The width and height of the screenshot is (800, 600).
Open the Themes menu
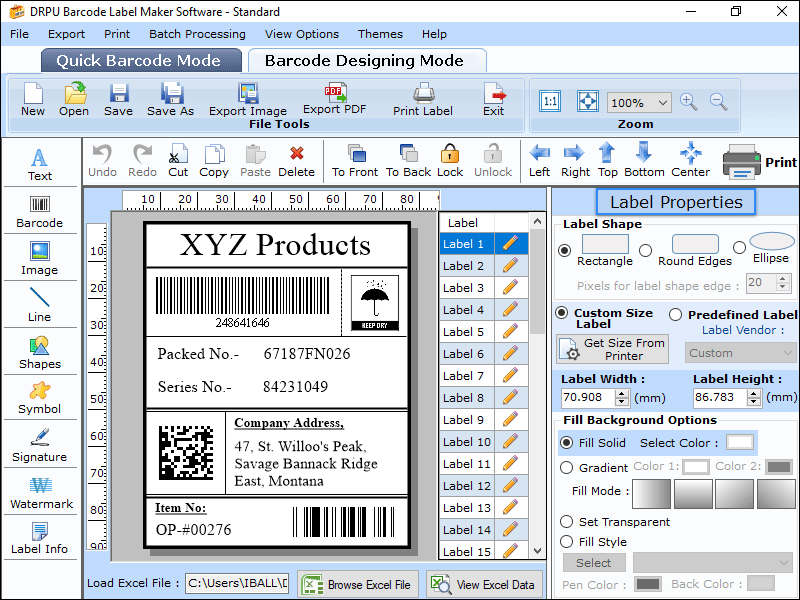pyautogui.click(x=380, y=34)
